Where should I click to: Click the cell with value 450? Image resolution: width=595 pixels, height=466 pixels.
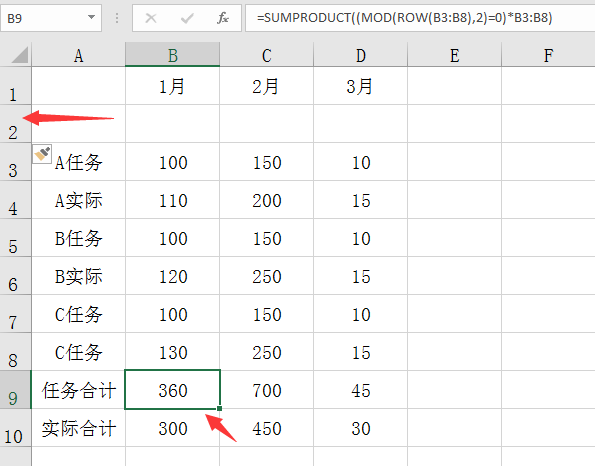point(267,427)
